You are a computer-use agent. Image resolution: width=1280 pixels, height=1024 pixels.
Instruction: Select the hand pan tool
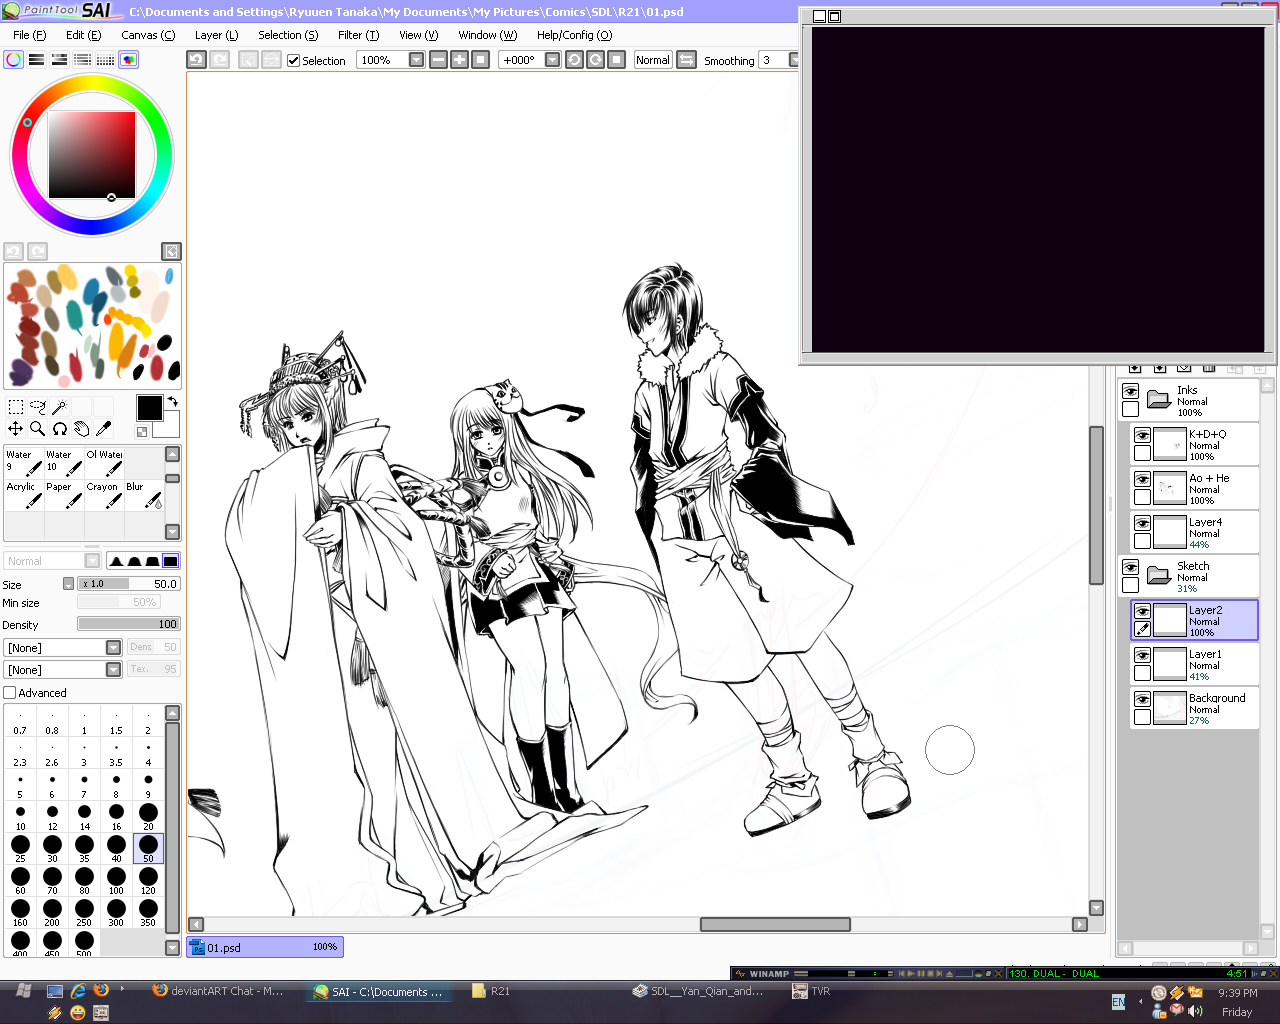click(82, 429)
